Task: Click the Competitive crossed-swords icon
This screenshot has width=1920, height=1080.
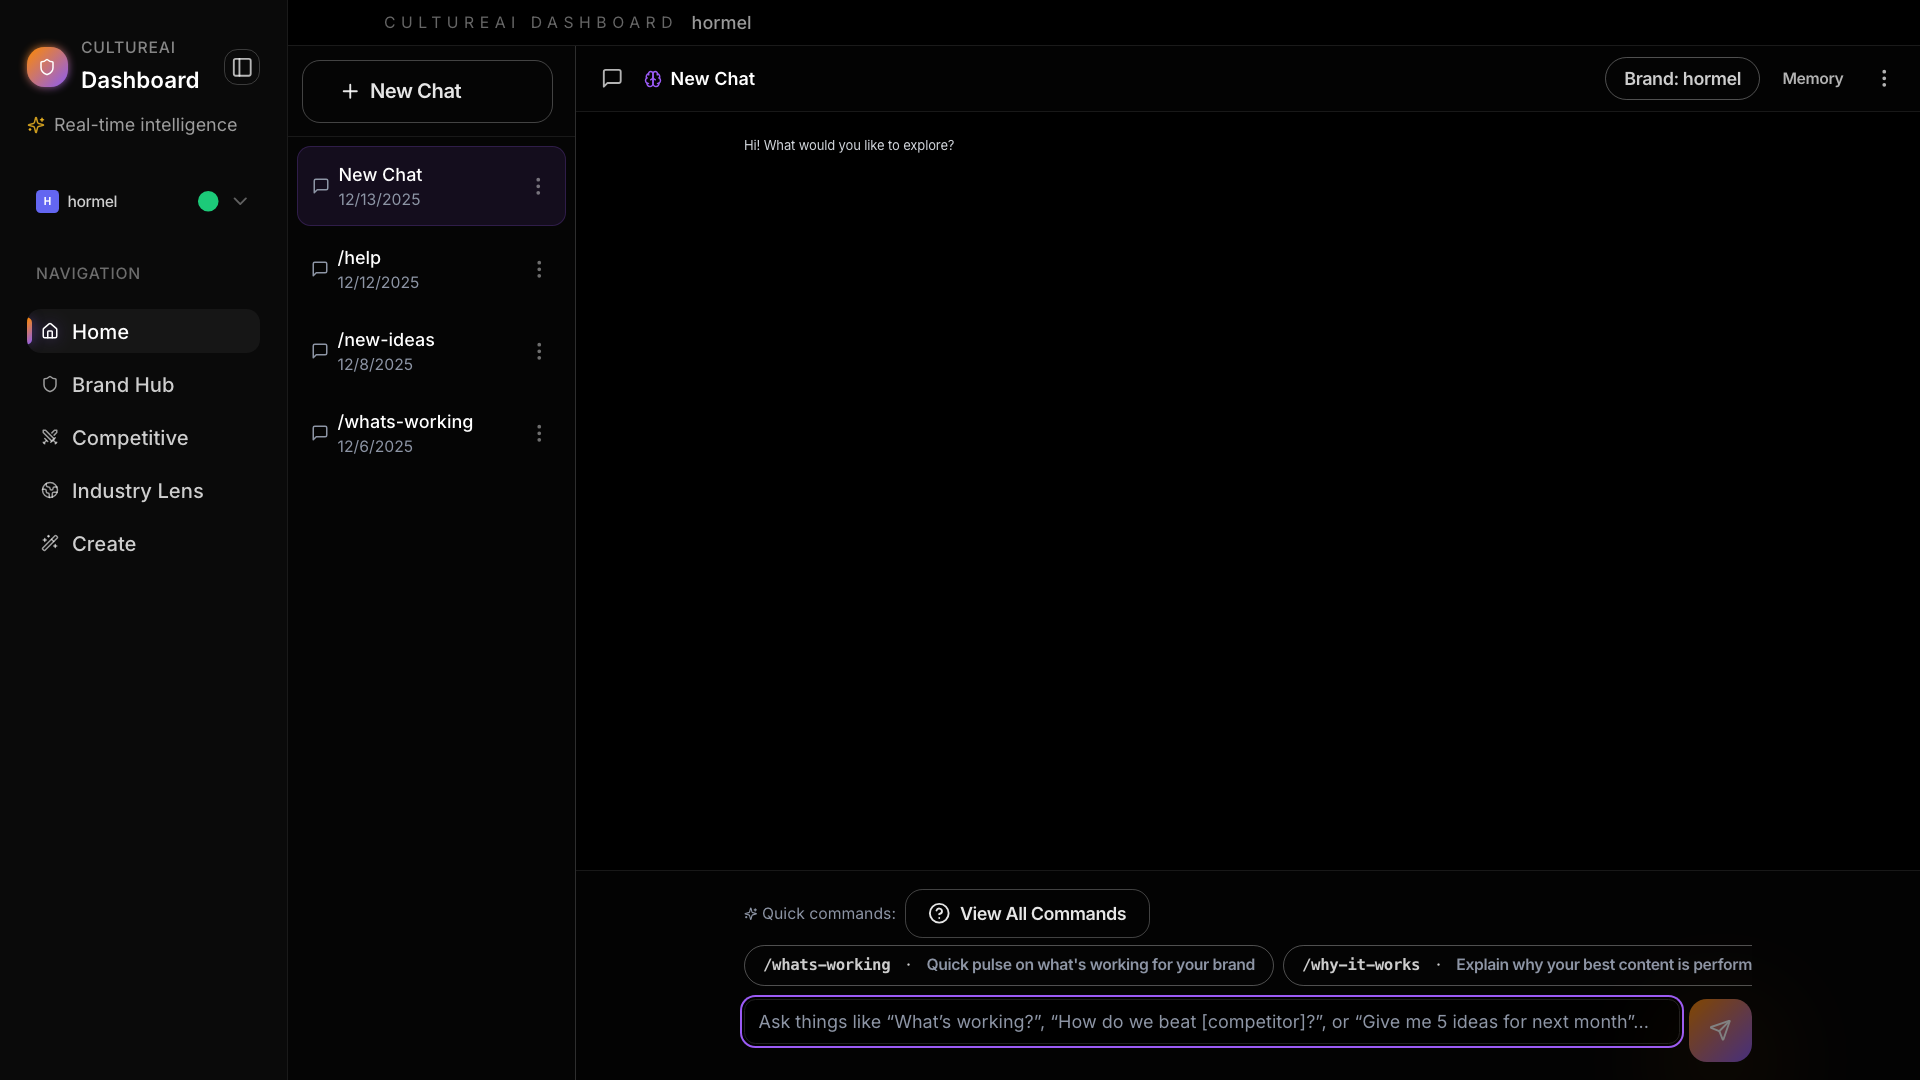Action: pos(49,437)
